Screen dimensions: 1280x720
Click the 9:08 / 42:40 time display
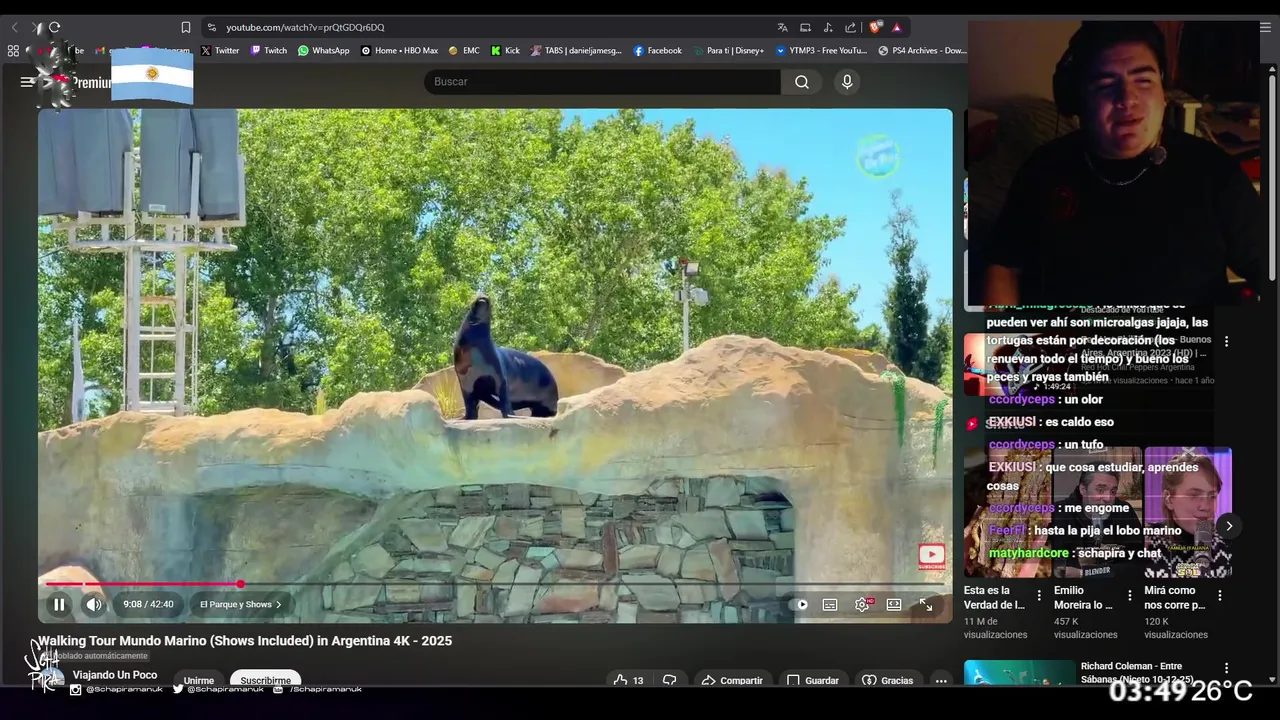[x=148, y=604]
